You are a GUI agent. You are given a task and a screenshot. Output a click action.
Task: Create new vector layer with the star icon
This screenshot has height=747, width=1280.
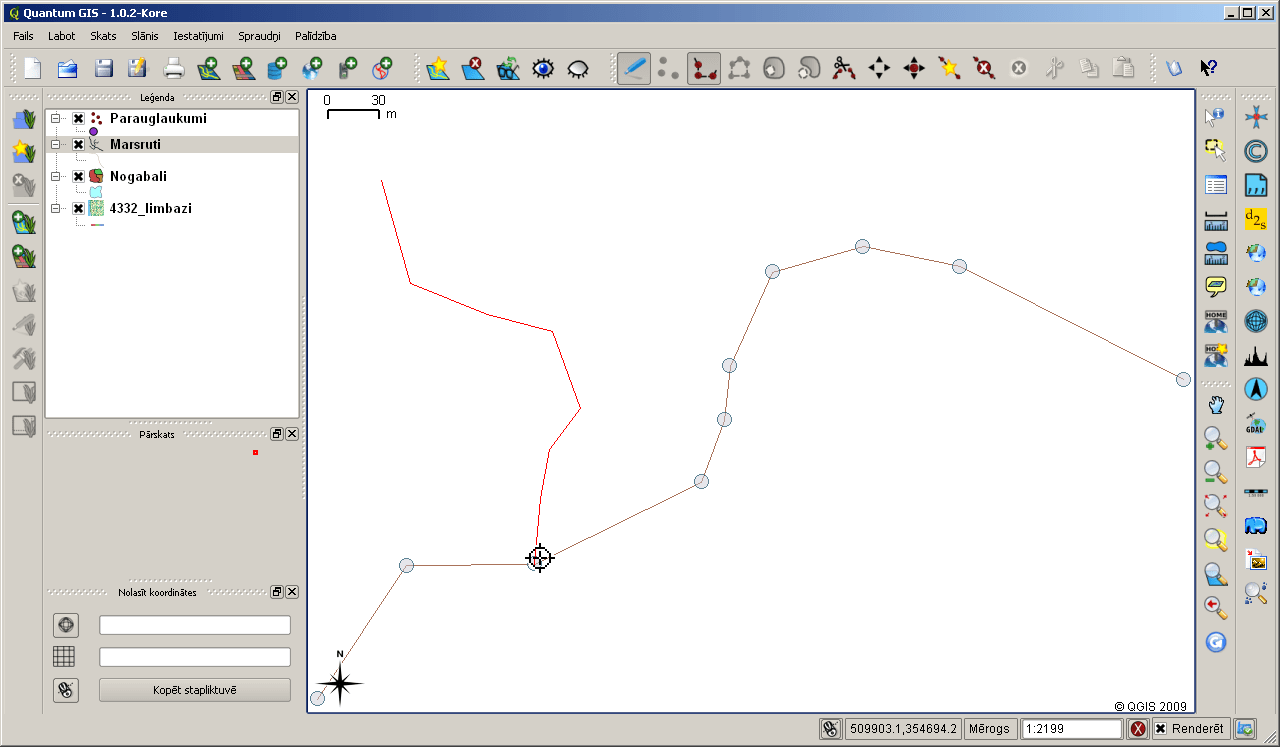click(438, 68)
